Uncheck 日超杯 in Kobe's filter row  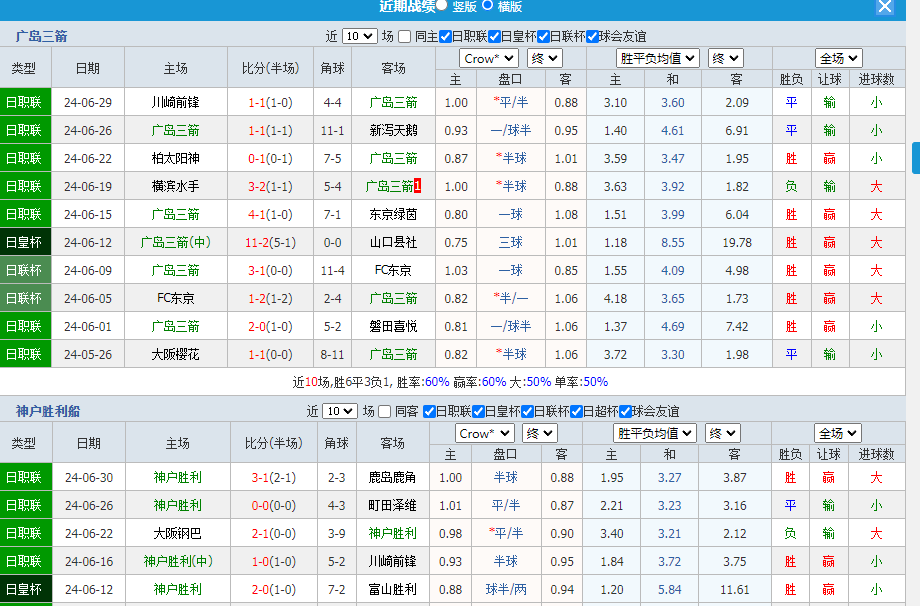pyautogui.click(x=576, y=409)
